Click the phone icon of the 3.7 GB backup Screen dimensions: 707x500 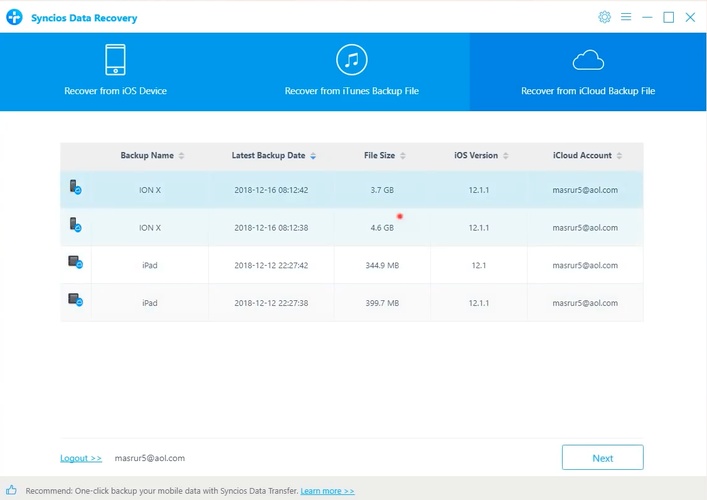tap(75, 187)
